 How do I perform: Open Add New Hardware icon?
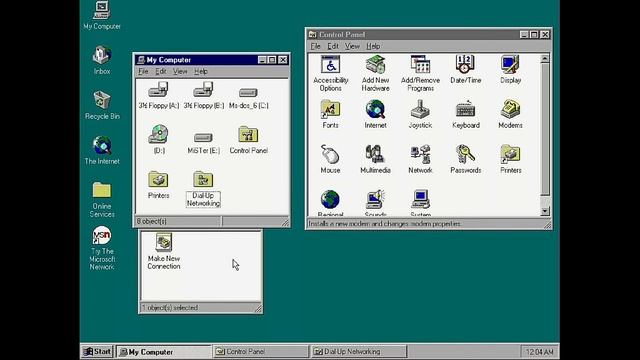(376, 73)
